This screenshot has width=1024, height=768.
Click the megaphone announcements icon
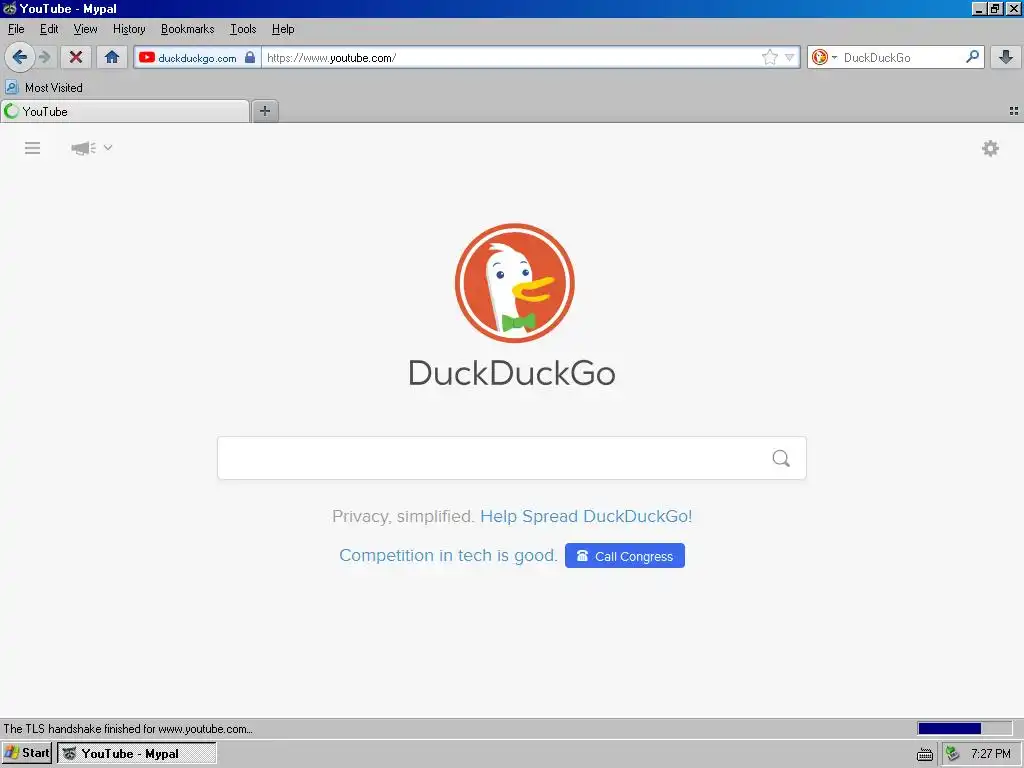click(x=84, y=148)
